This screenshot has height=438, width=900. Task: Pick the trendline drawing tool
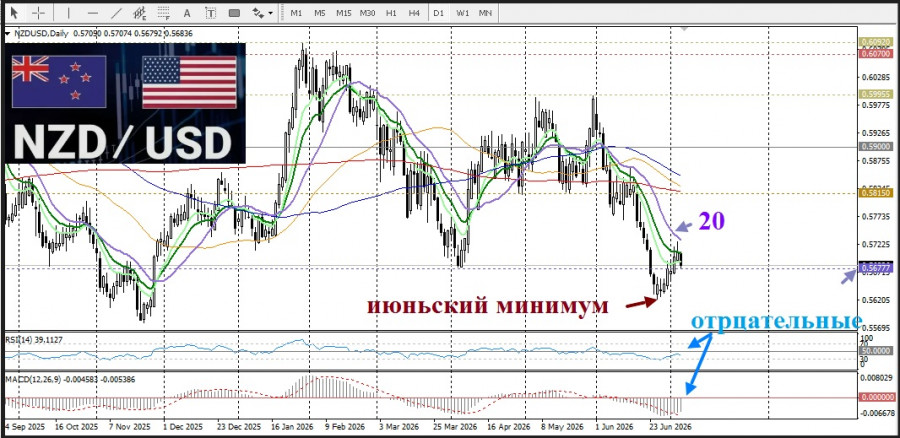117,13
